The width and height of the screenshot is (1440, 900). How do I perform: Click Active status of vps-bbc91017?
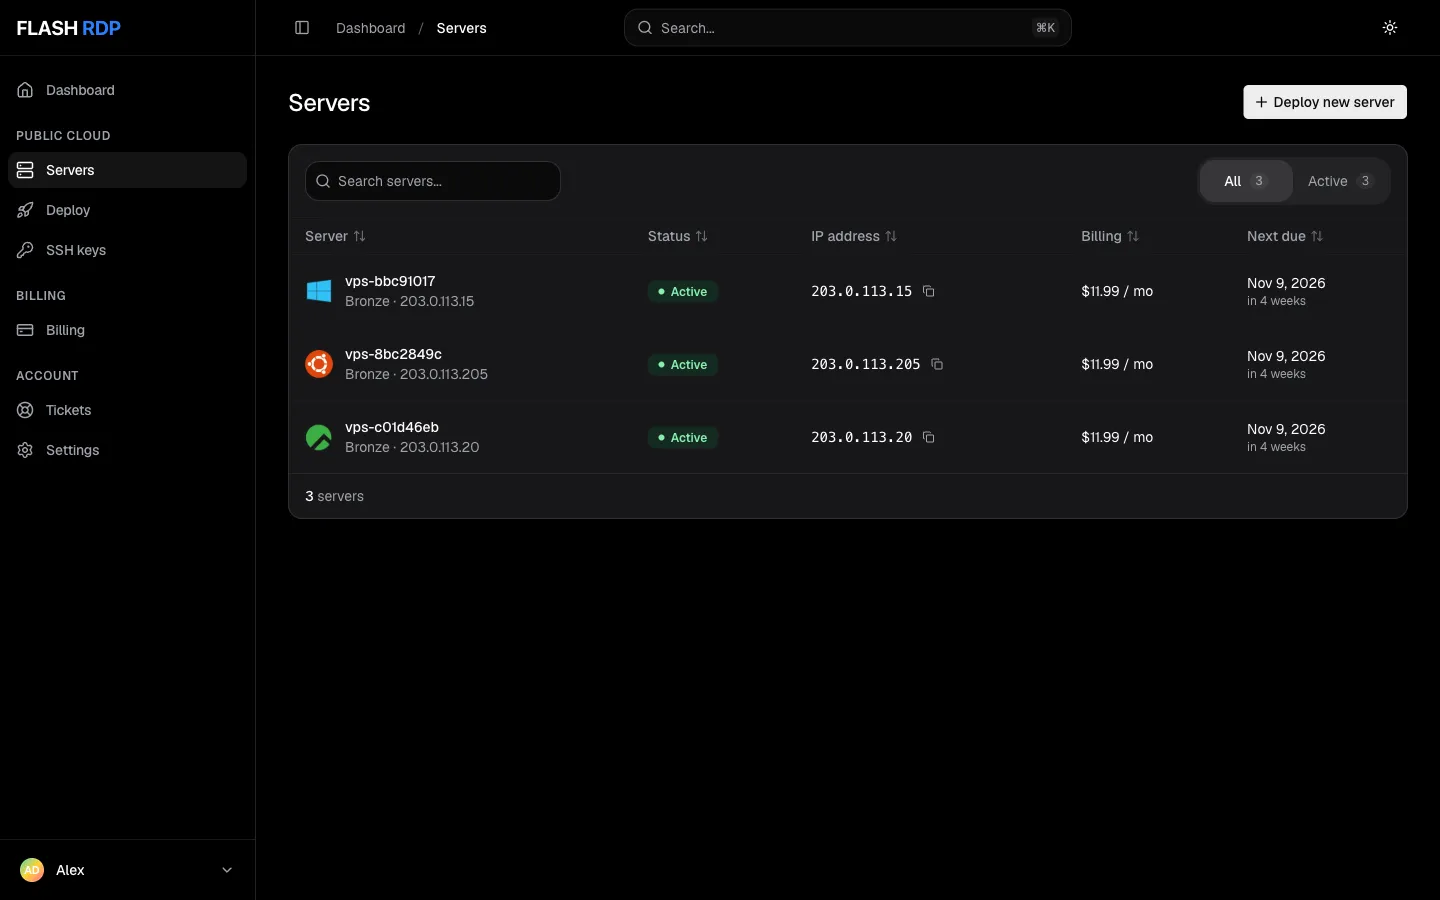pyautogui.click(x=683, y=291)
